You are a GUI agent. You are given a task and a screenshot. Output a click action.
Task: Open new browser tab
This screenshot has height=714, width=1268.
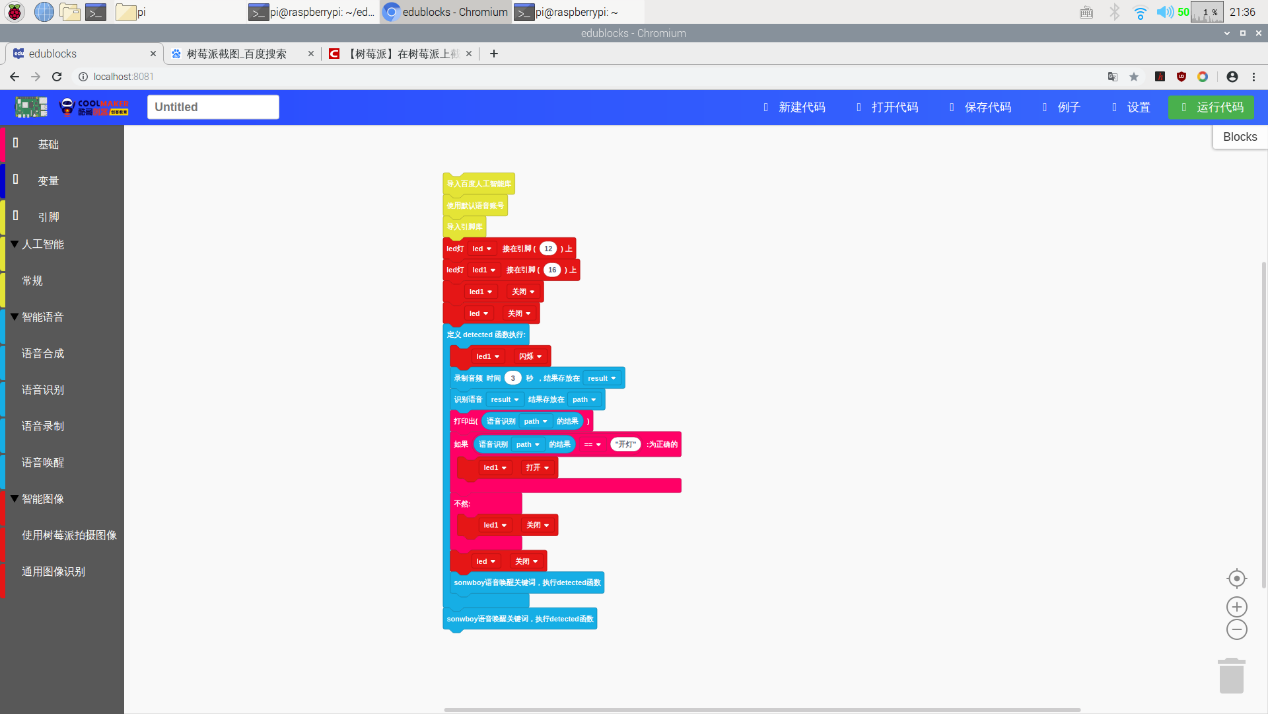click(x=493, y=53)
